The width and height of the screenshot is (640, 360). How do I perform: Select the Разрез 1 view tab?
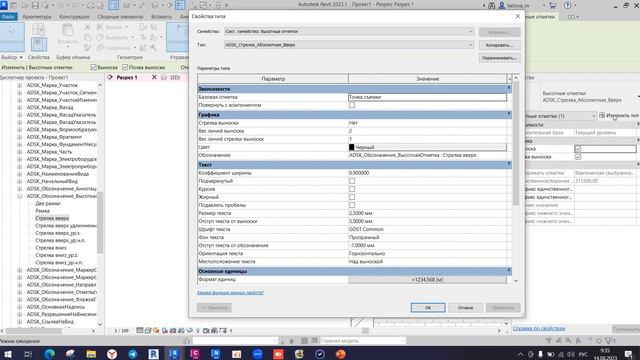[x=127, y=77]
